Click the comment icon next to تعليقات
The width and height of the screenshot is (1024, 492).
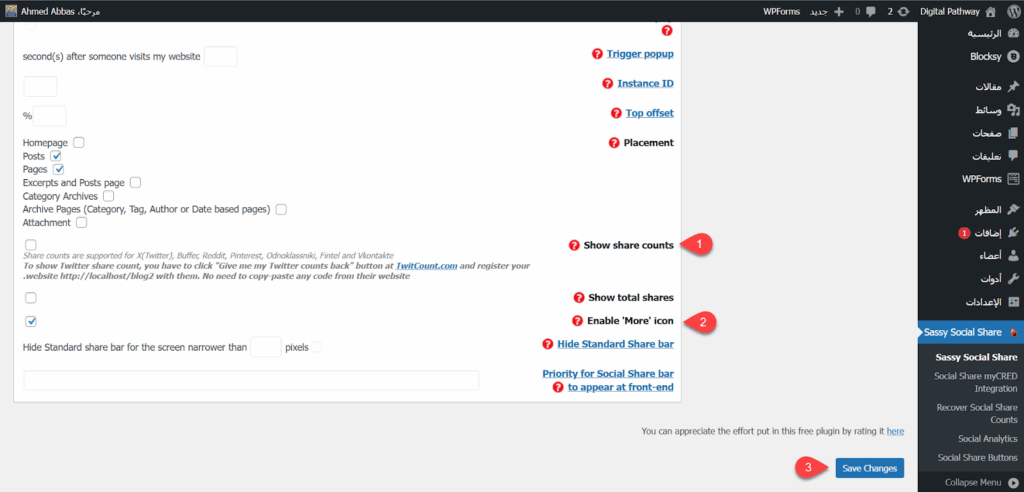pos(1013,156)
